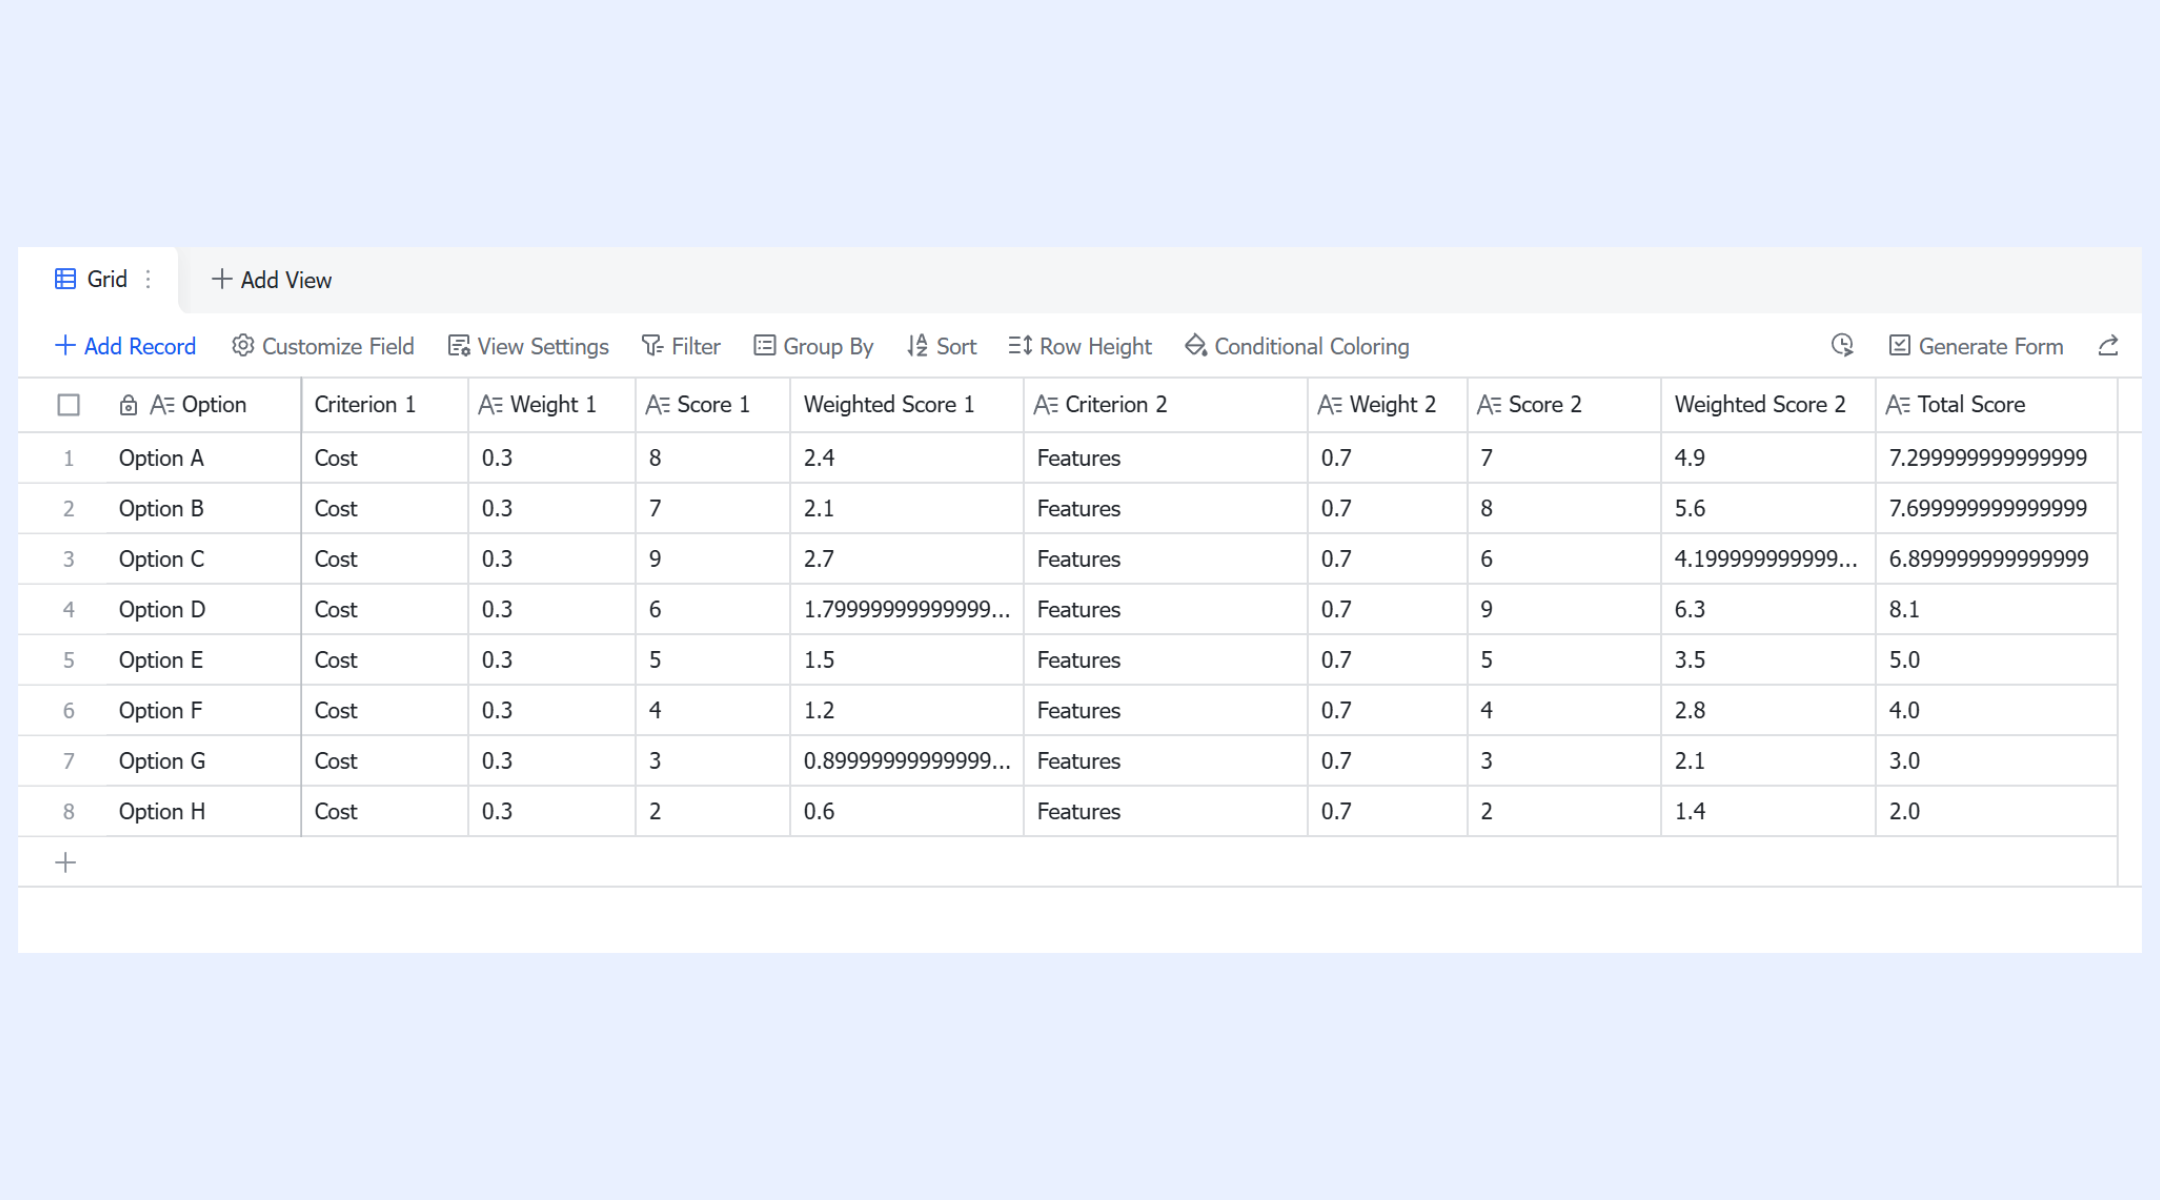Open the Row Height menu

point(1080,346)
